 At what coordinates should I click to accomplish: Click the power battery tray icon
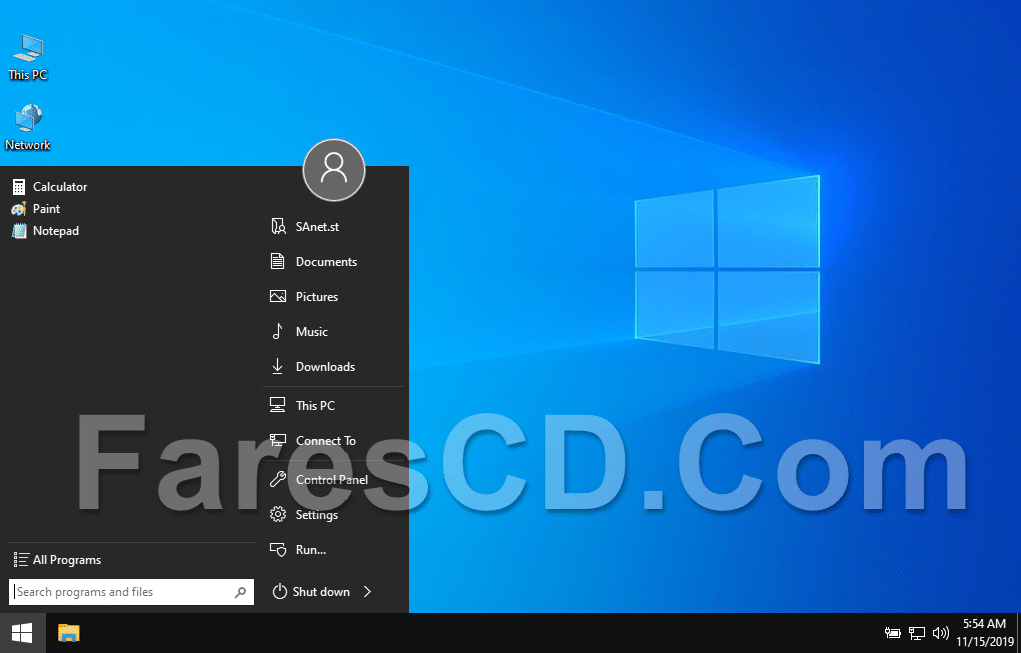pos(892,633)
